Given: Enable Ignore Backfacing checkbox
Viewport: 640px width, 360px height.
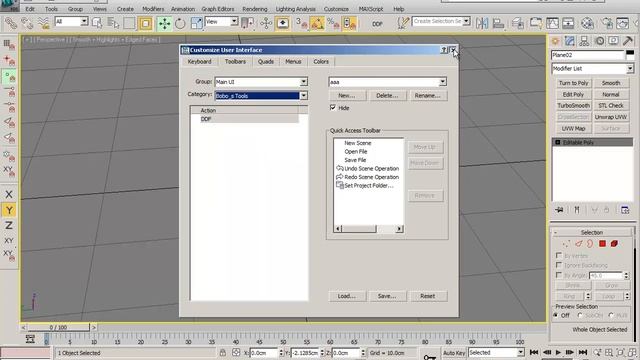Looking at the screenshot, I should click(559, 265).
